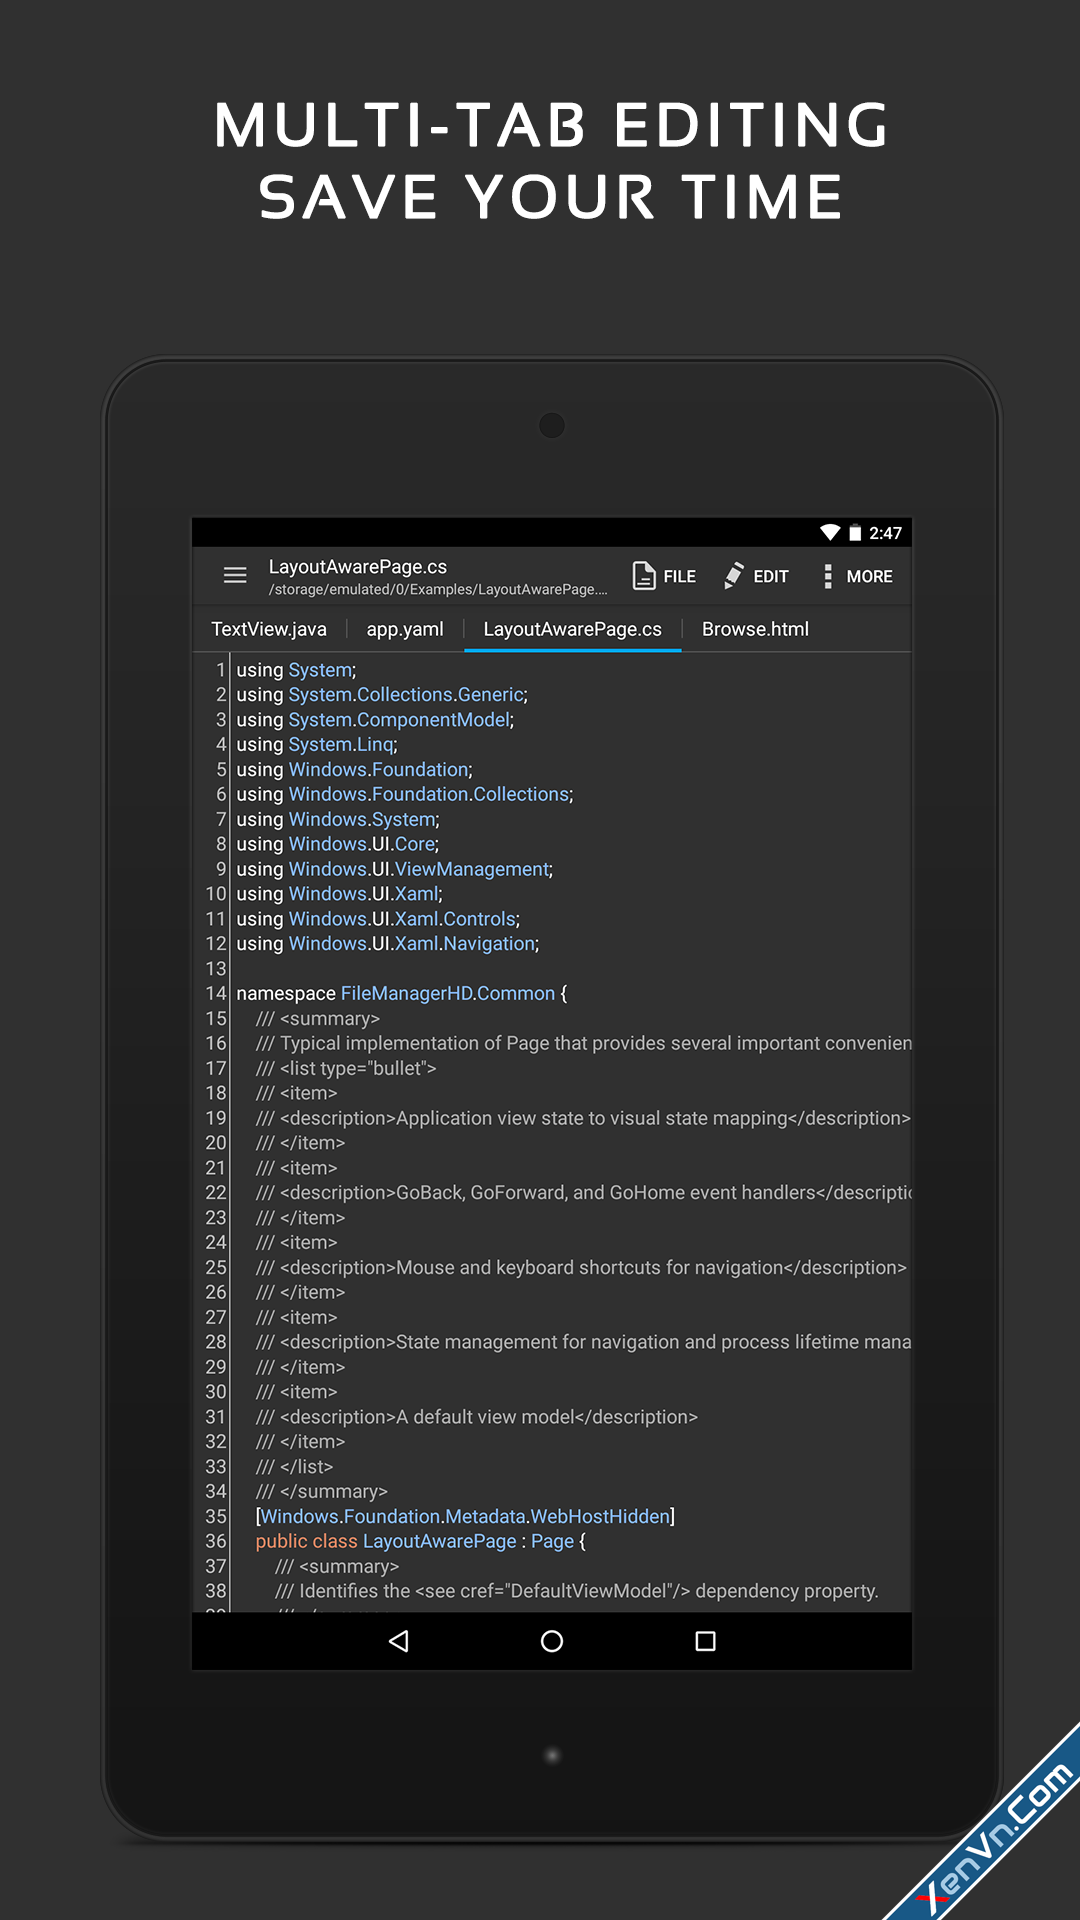Click 'A default view model' description line
Screen dimensions: 1080x1920
point(477,1417)
